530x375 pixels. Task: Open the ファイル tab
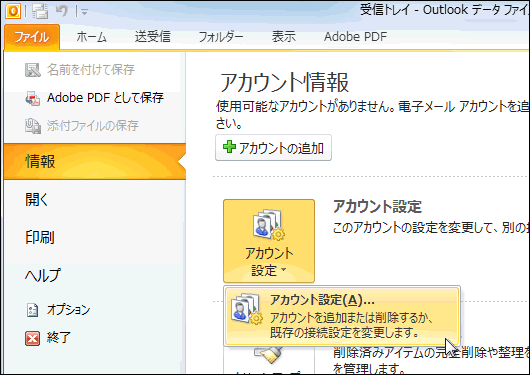pyautogui.click(x=32, y=37)
